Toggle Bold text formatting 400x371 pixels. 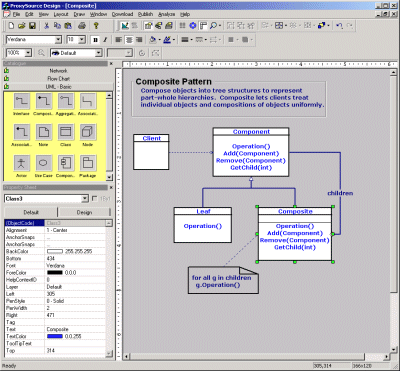point(96,40)
